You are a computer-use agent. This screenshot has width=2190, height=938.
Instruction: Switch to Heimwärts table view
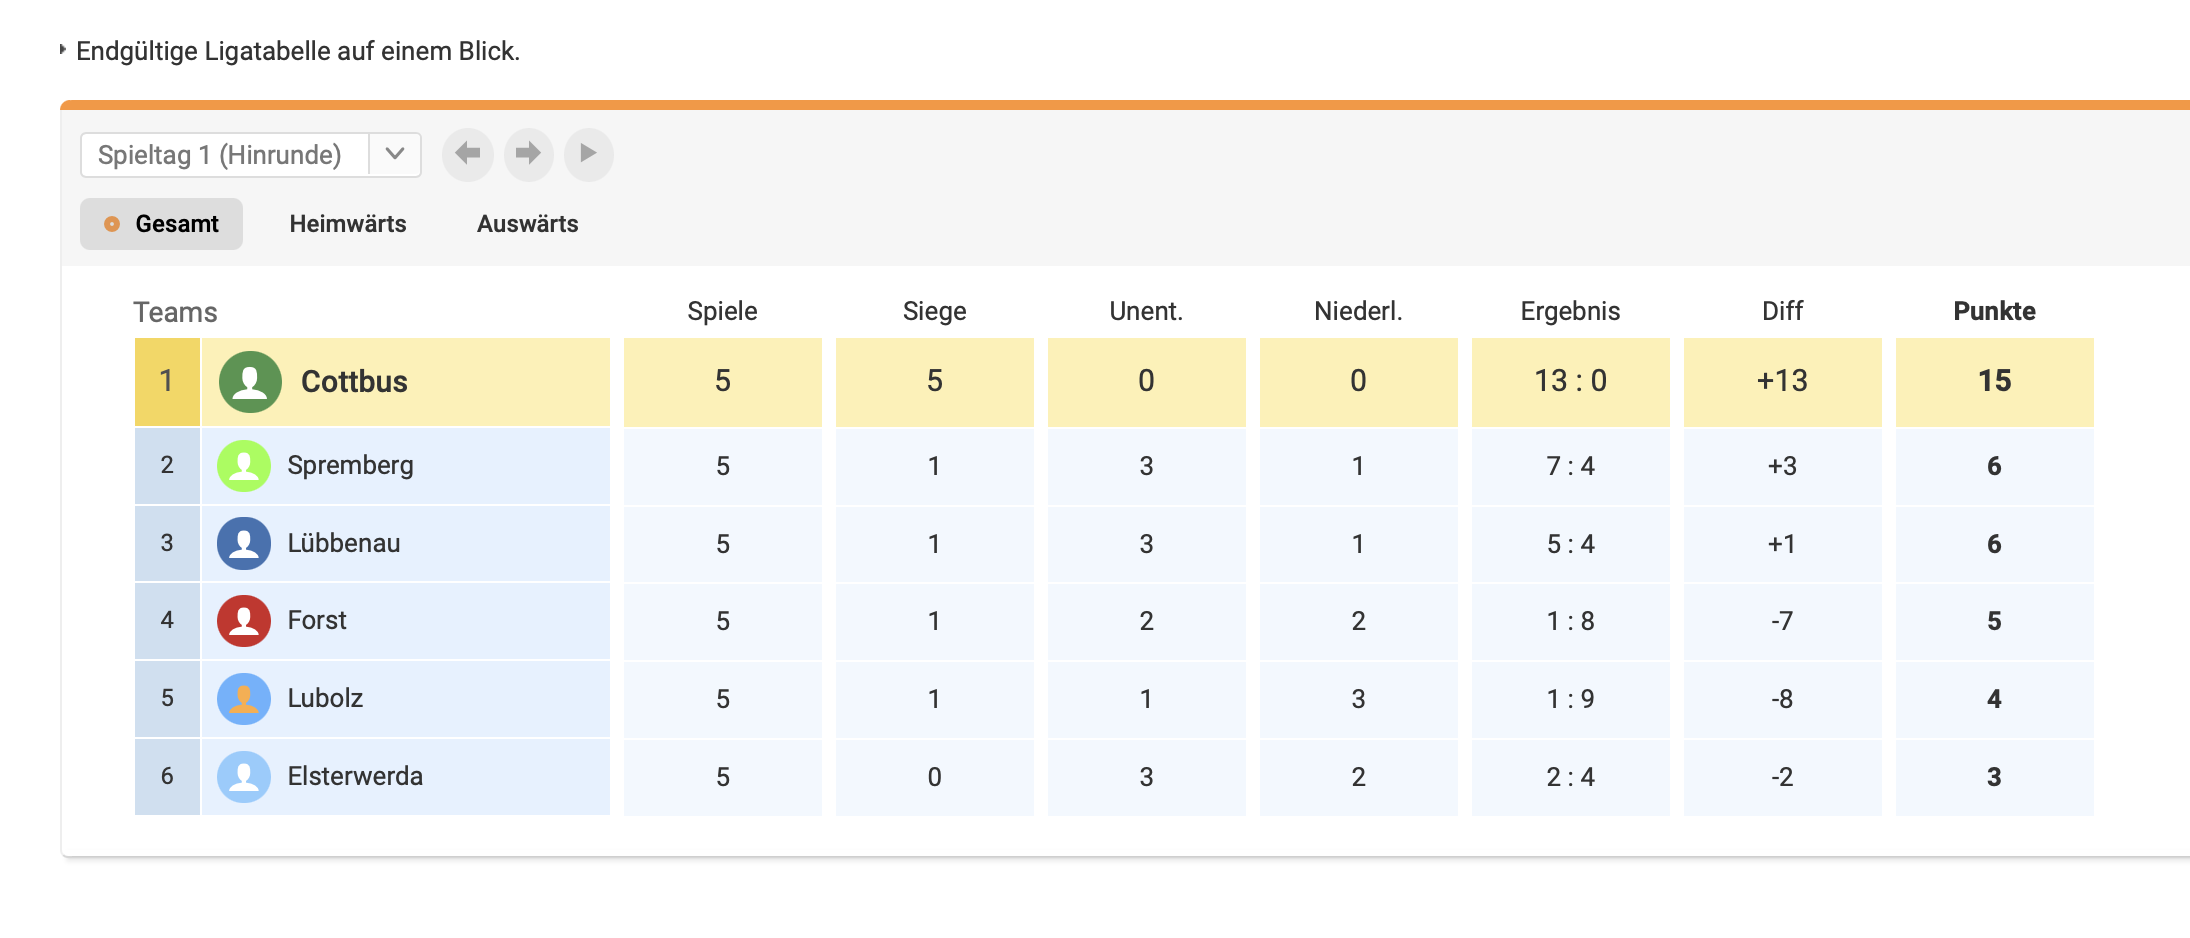tap(348, 224)
